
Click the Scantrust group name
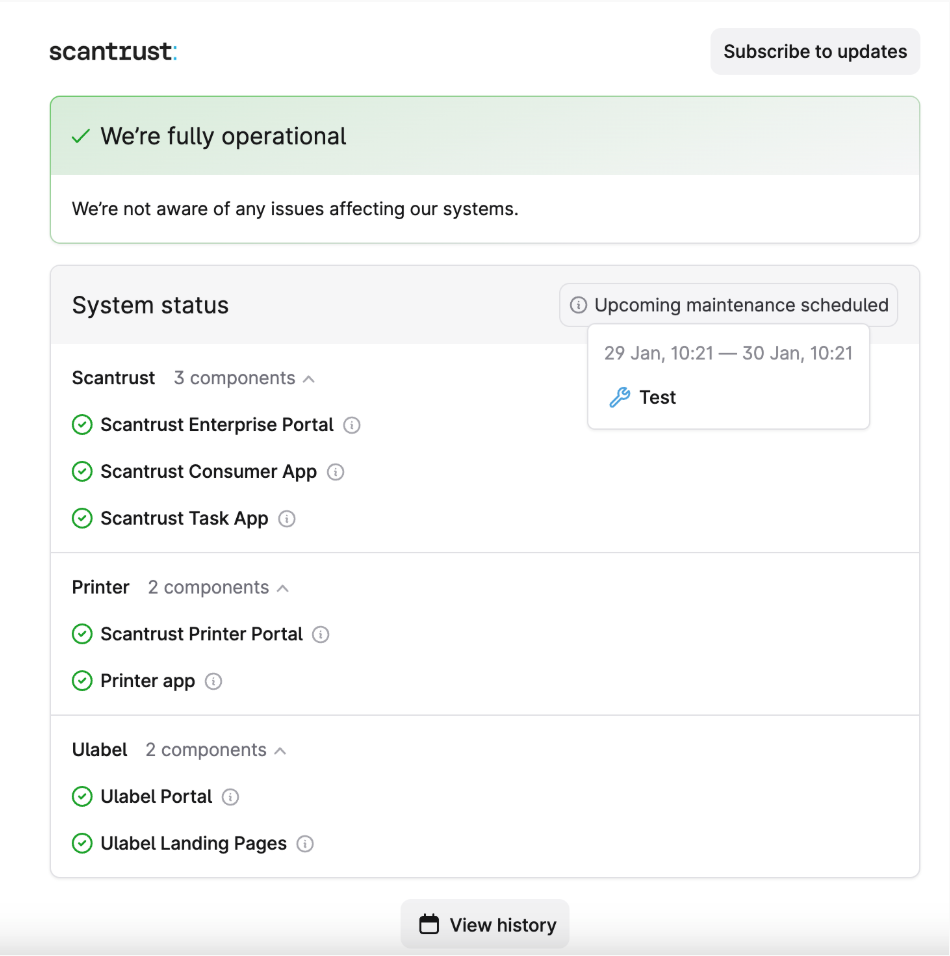coord(113,378)
